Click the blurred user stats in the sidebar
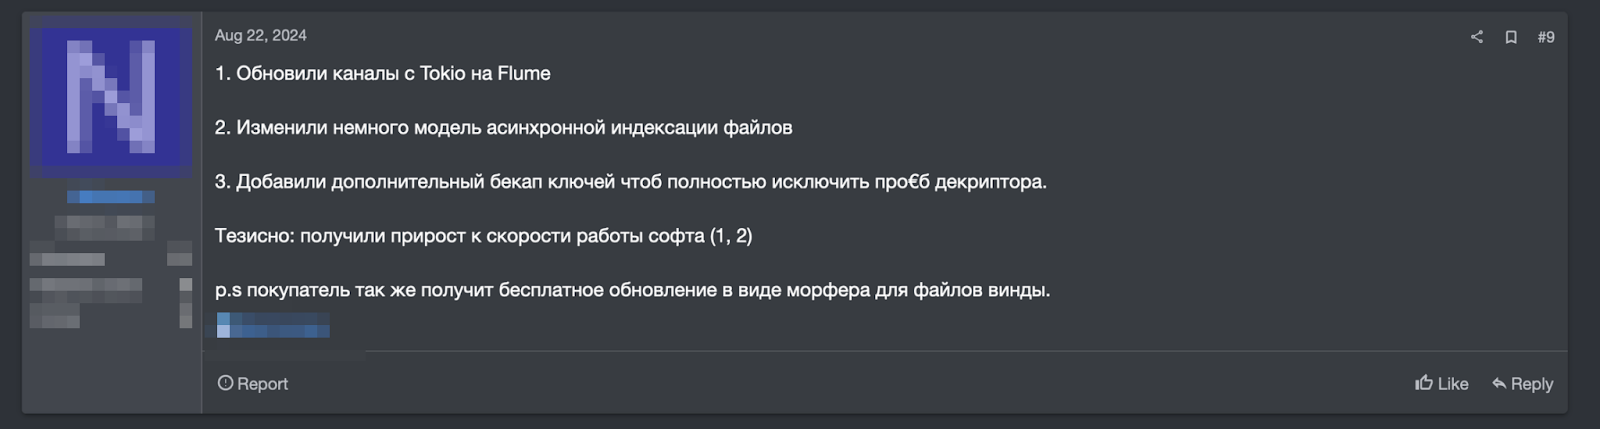1600x429 pixels. tap(110, 290)
